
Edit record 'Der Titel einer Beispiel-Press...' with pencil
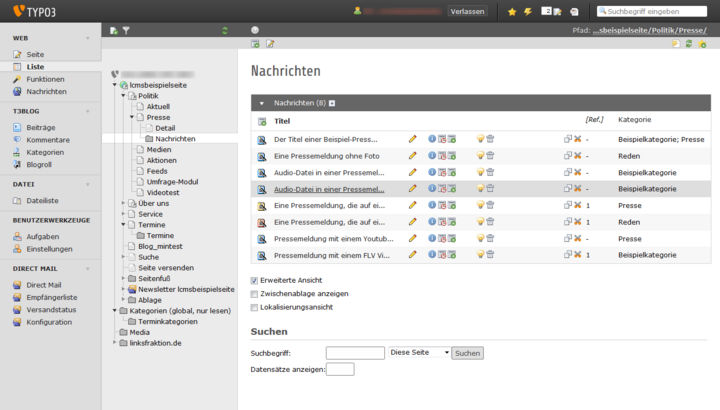coord(412,139)
